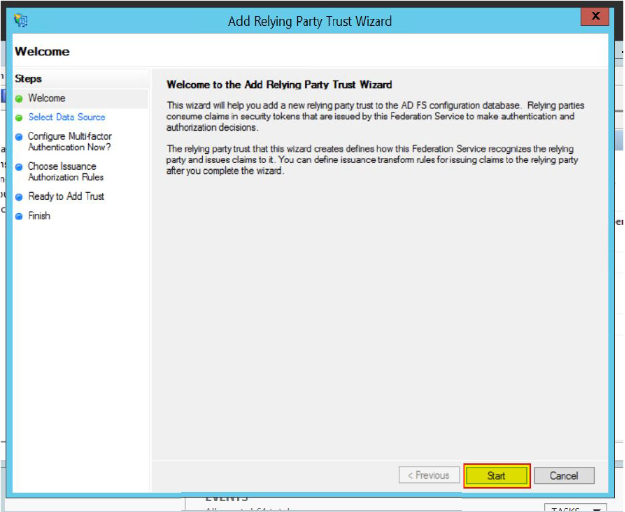This screenshot has height=512, width=625.
Task: Click the wizard window title bar text
Action: tap(310, 21)
